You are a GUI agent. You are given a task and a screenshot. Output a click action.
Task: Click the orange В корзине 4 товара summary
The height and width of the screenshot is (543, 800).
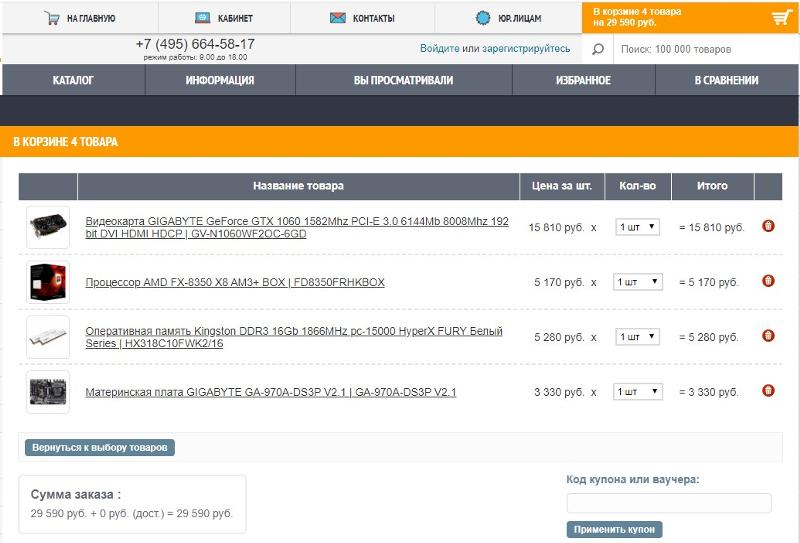coord(690,17)
